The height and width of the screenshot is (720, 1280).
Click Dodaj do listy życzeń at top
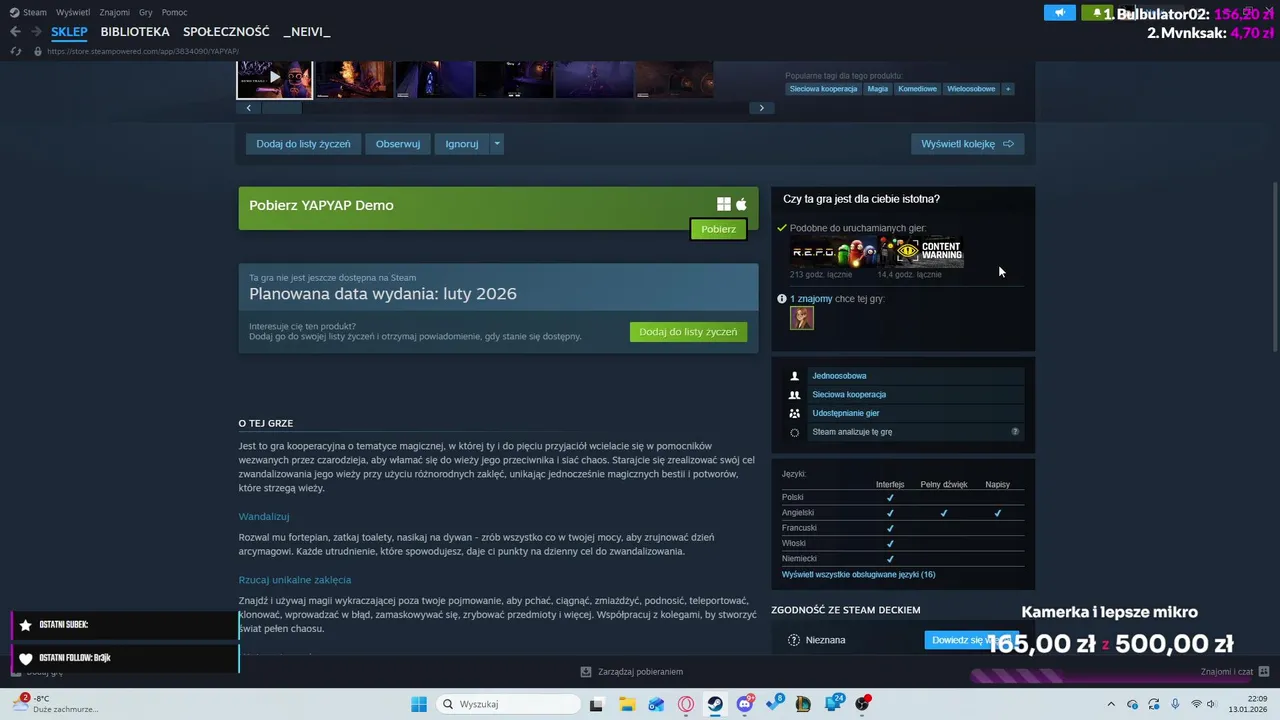[303, 144]
